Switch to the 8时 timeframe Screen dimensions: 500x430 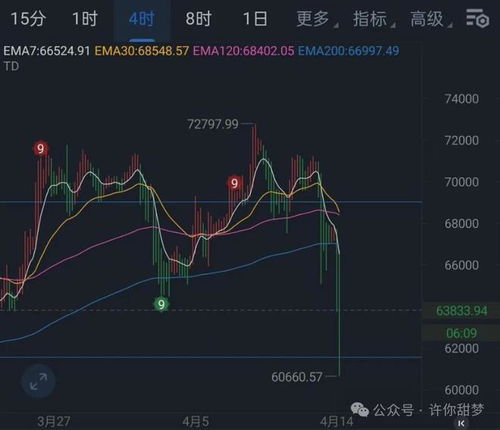click(199, 19)
